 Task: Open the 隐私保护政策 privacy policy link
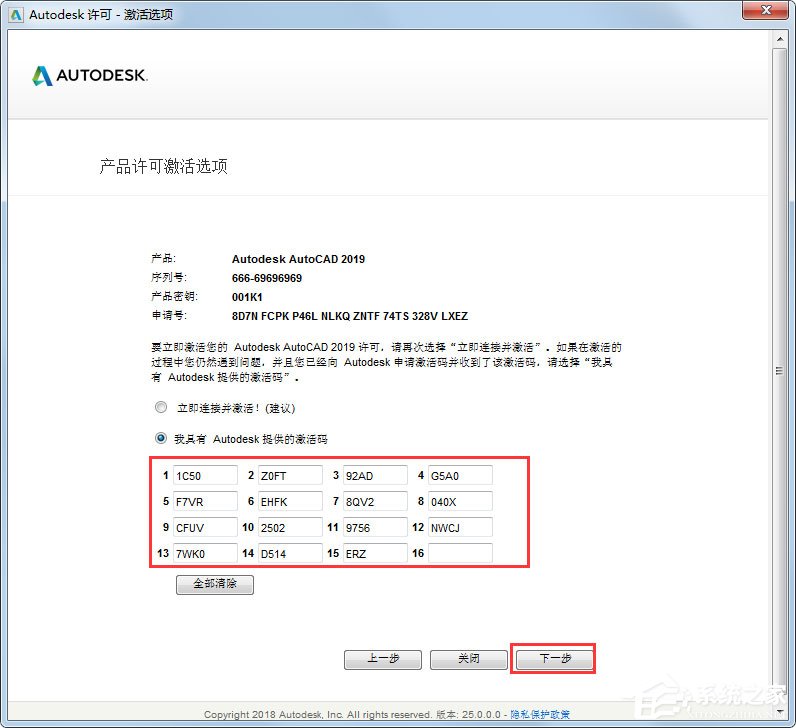(x=540, y=714)
